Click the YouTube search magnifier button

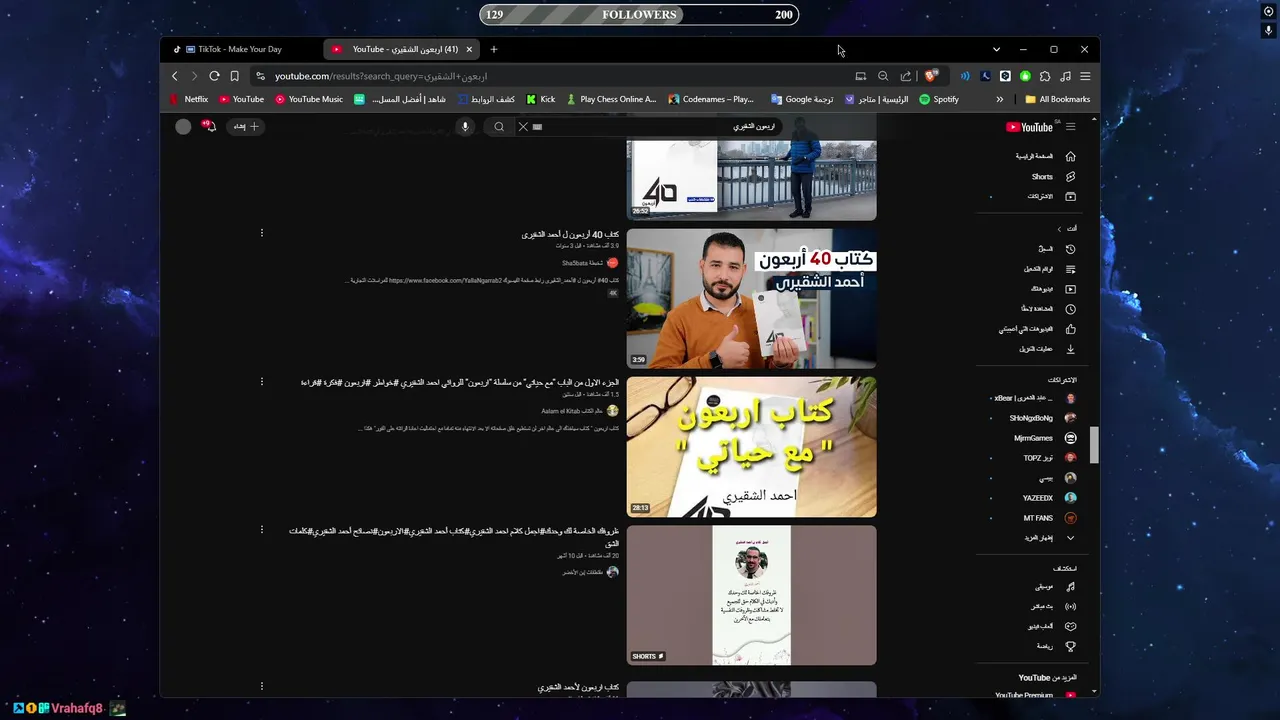point(499,127)
